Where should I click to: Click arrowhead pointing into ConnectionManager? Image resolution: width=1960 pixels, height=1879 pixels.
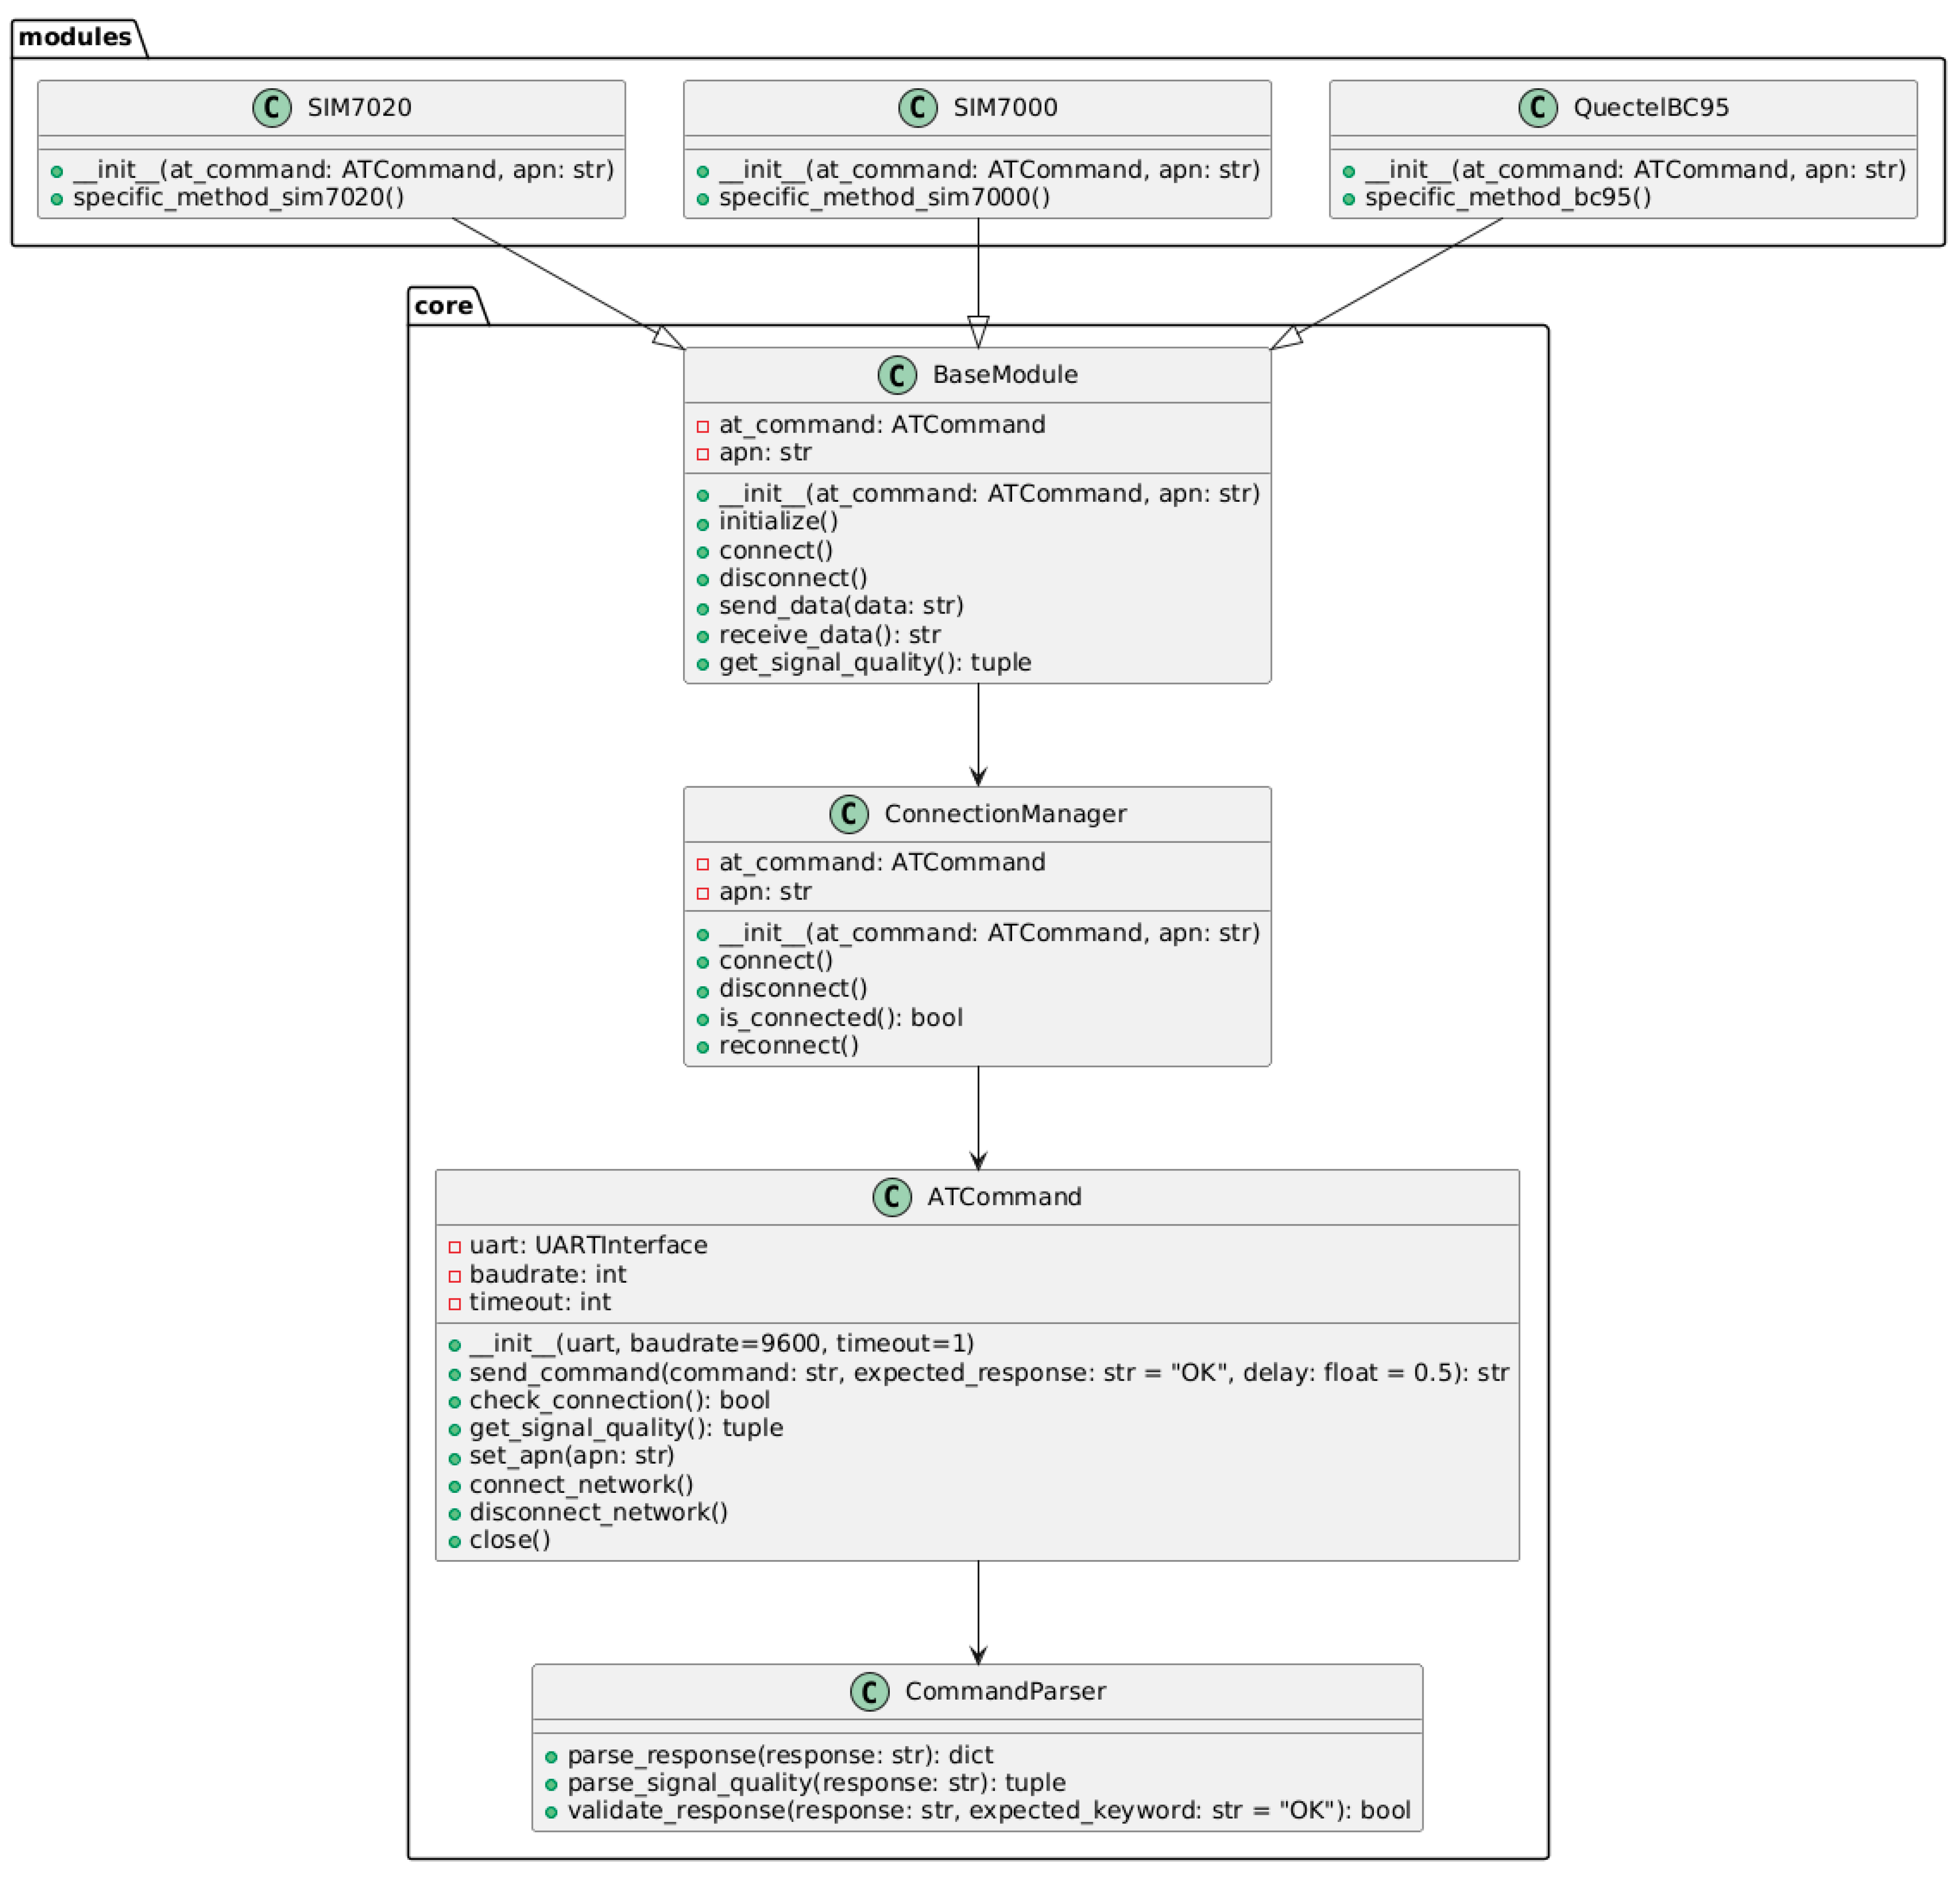(x=978, y=776)
